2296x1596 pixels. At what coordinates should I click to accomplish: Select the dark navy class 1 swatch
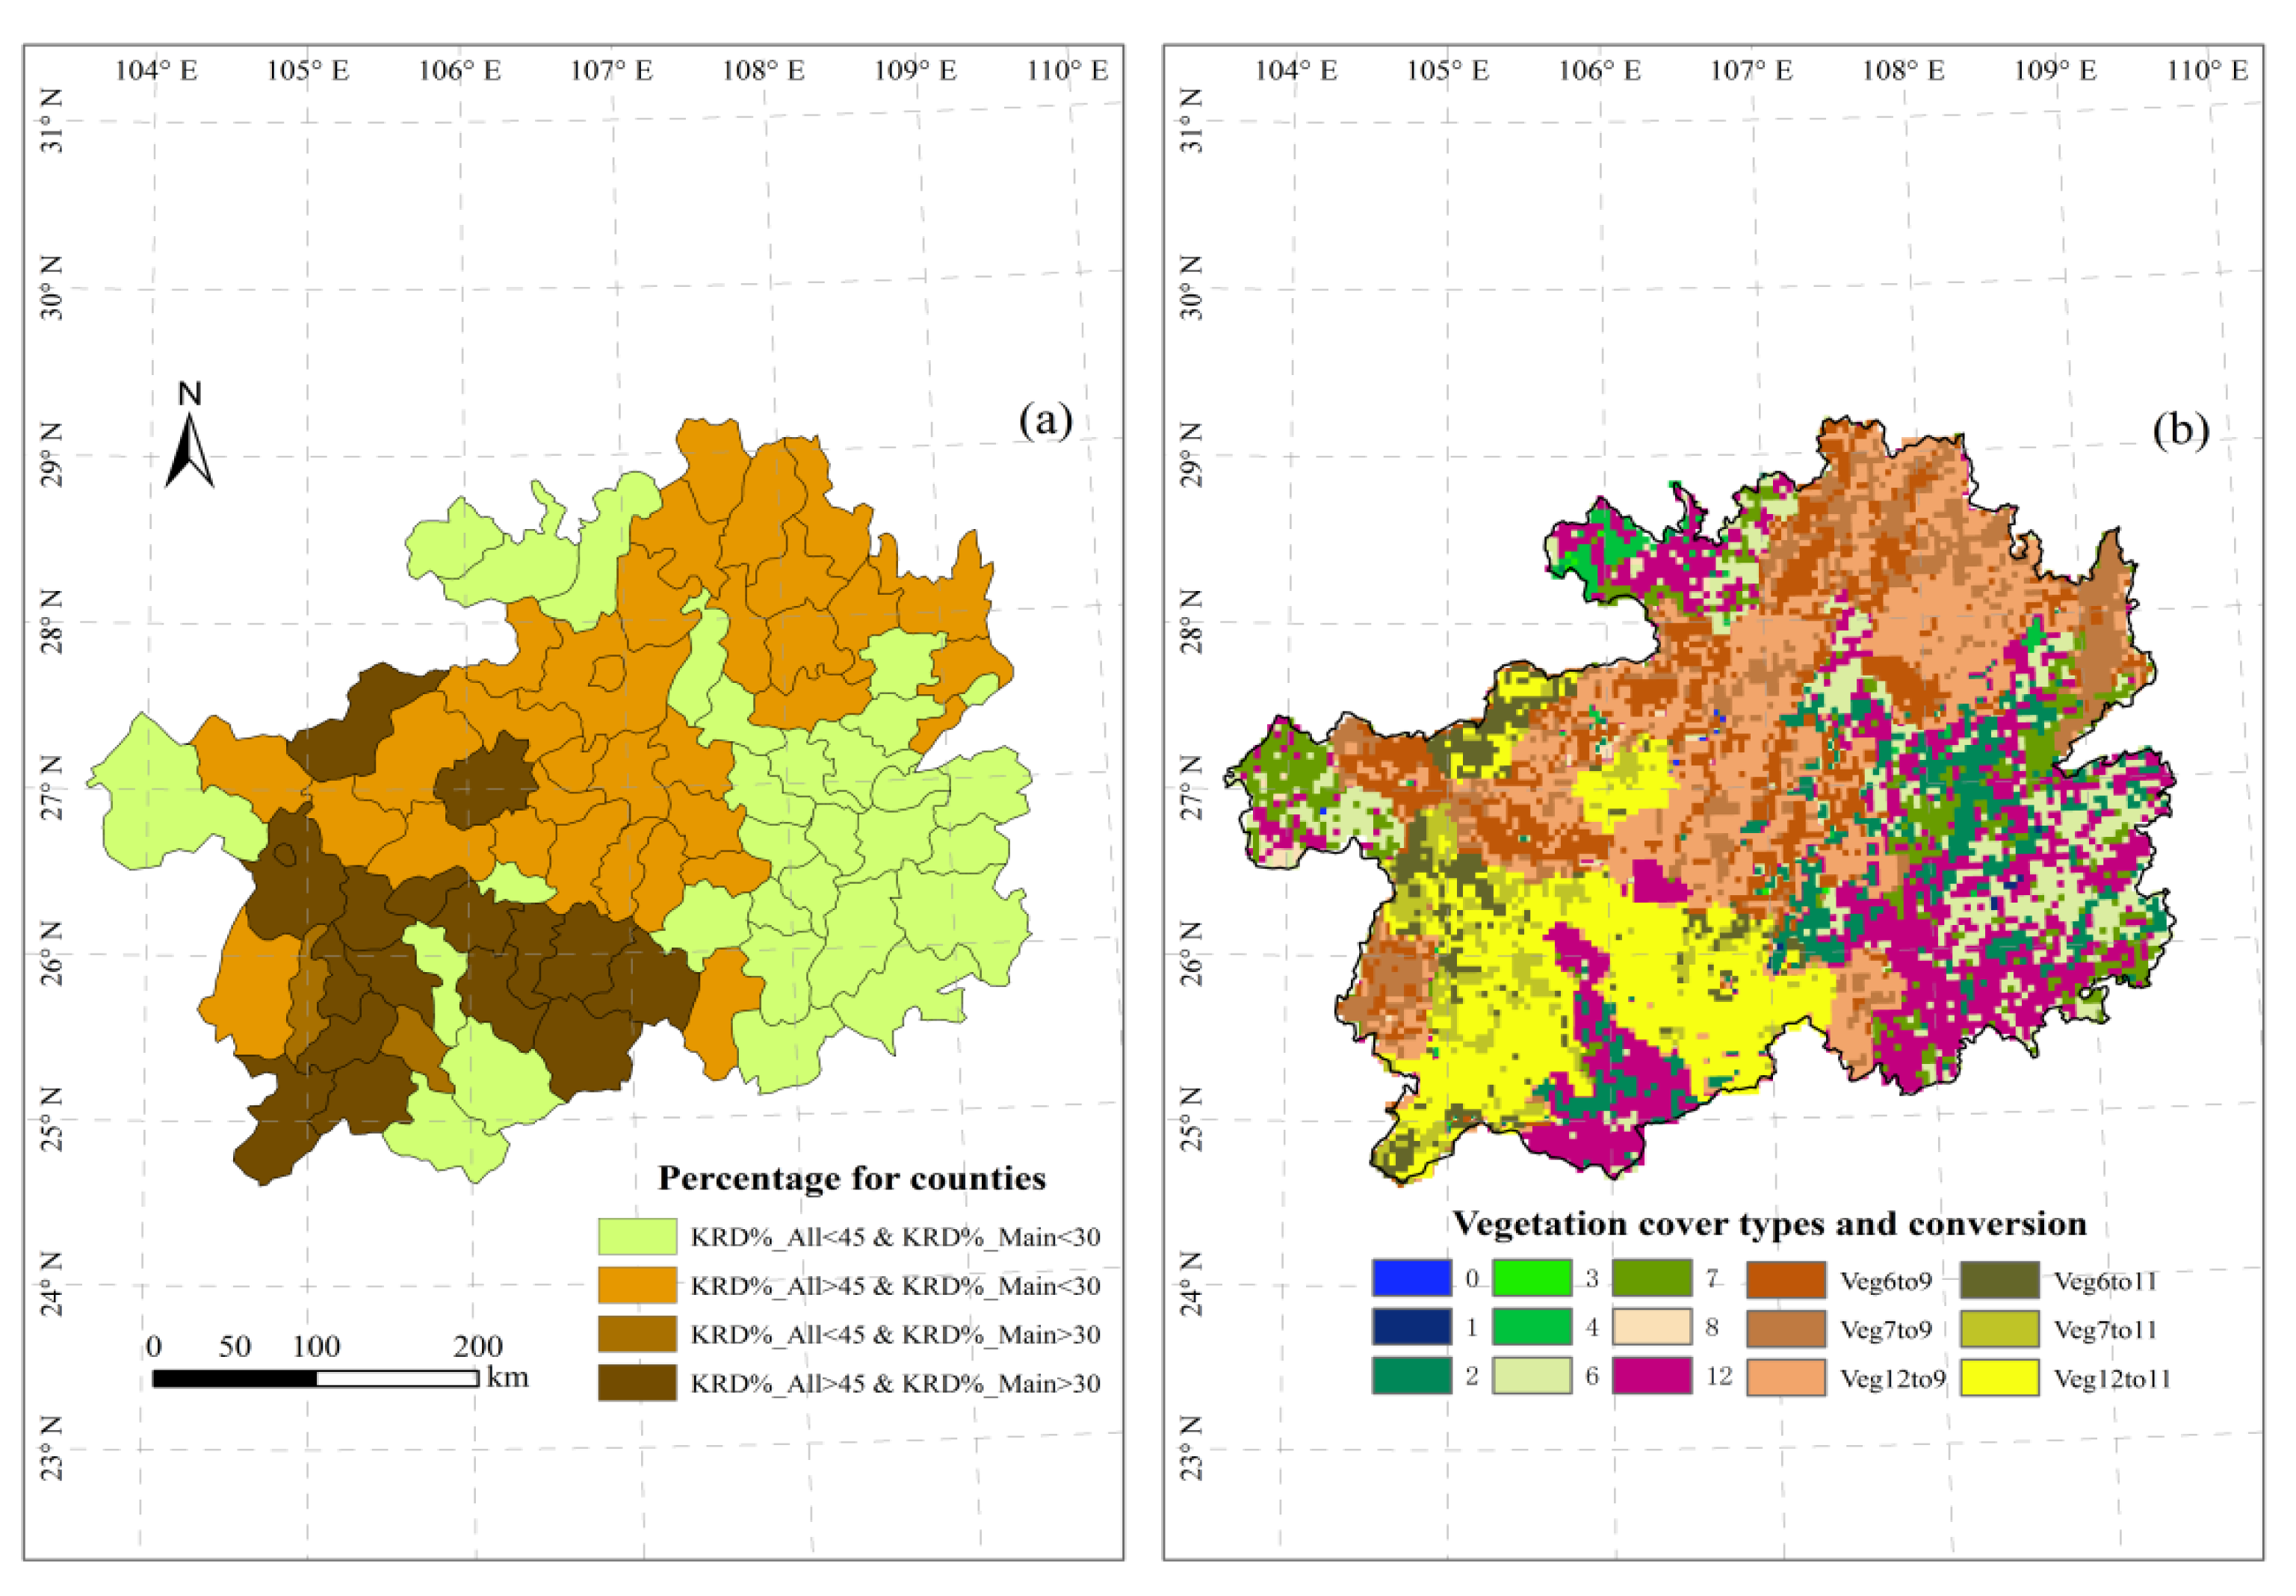coord(1411,1327)
